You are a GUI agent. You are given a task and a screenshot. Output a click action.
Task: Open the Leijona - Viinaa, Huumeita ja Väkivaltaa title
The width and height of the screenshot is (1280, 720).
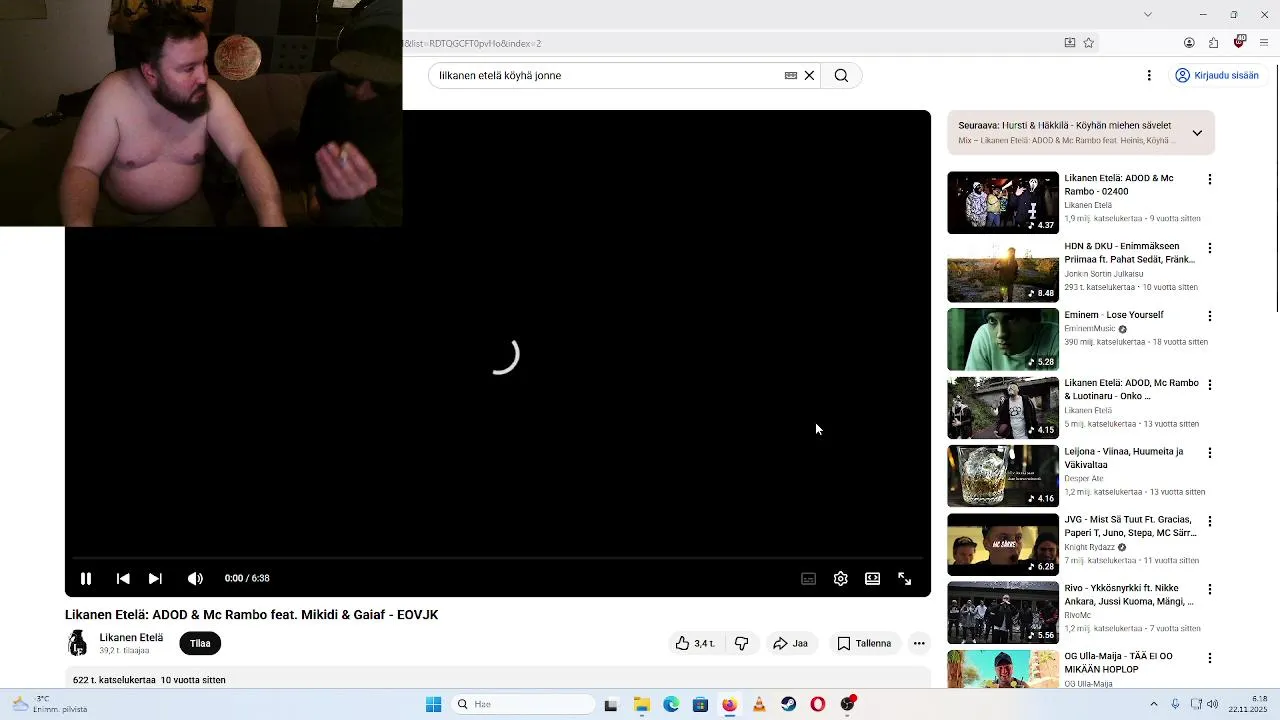pos(1124,458)
